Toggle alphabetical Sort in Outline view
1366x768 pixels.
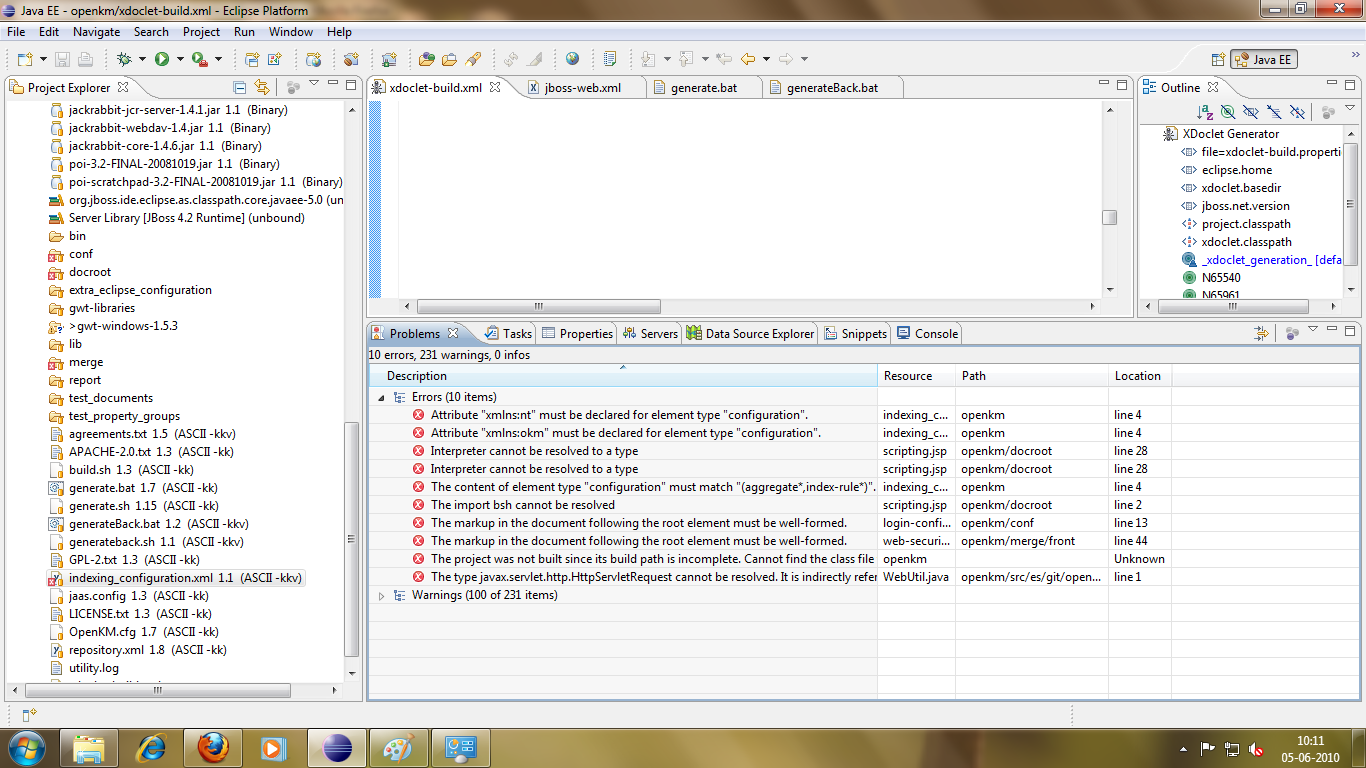[1205, 112]
